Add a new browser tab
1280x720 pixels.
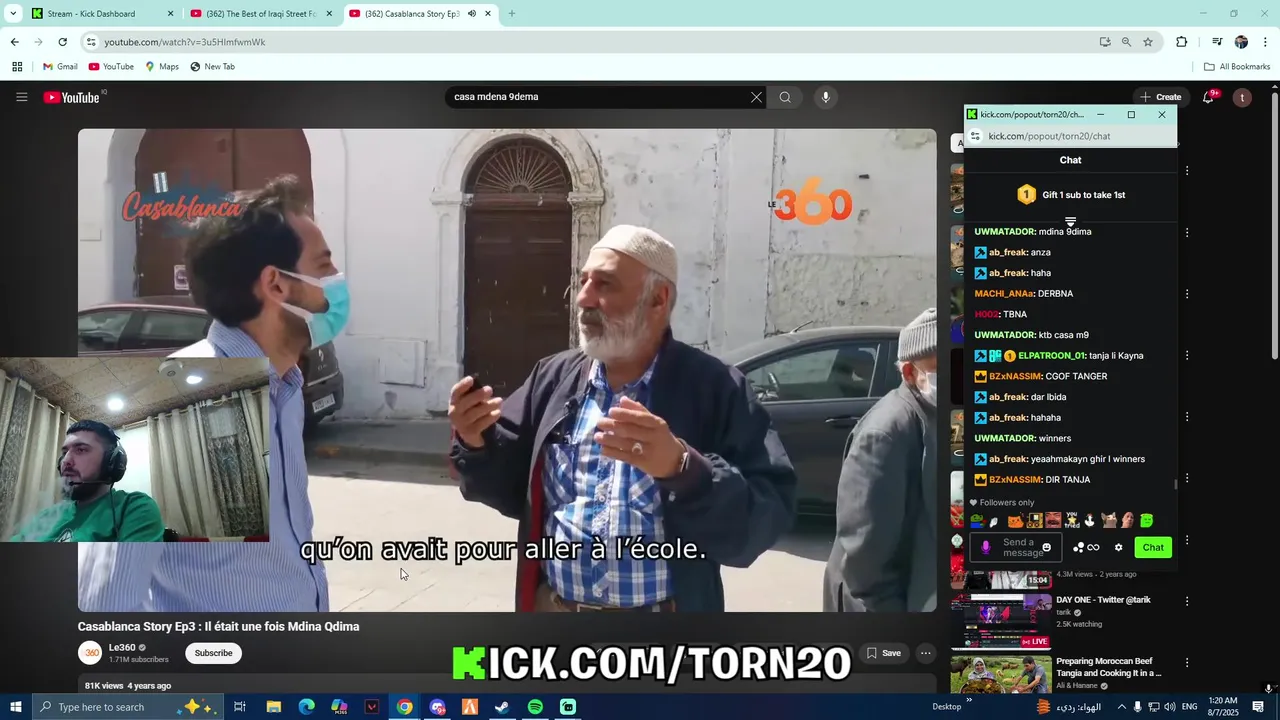tap(511, 14)
